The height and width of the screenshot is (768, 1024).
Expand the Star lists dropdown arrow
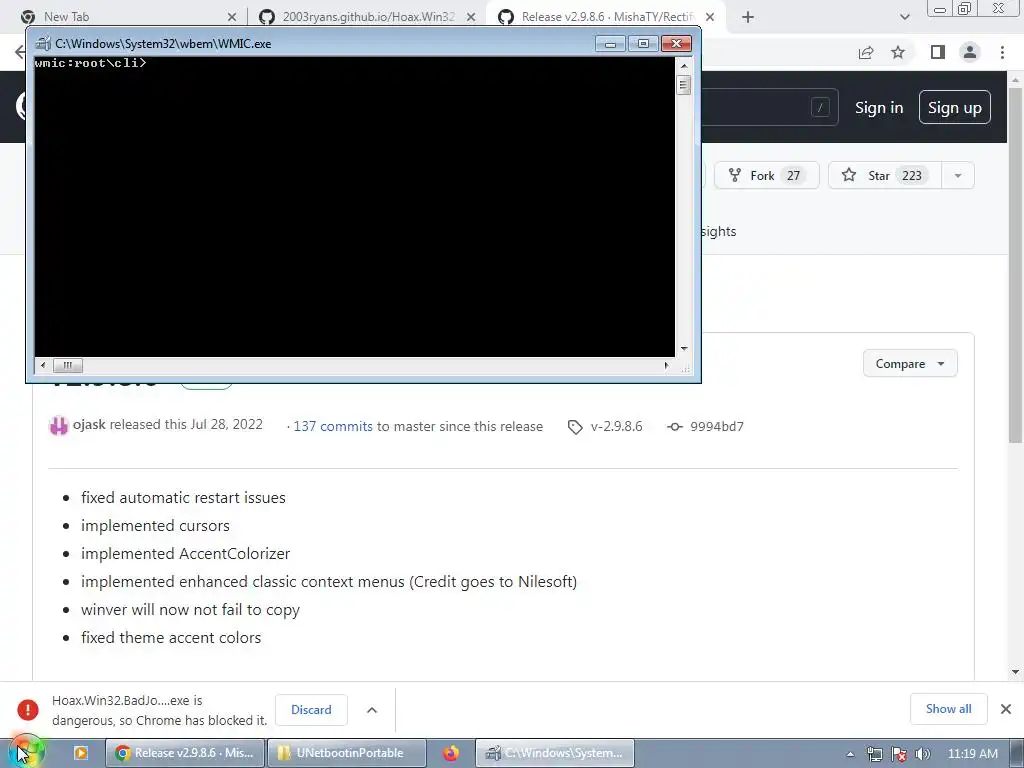pyautogui.click(x=958, y=175)
